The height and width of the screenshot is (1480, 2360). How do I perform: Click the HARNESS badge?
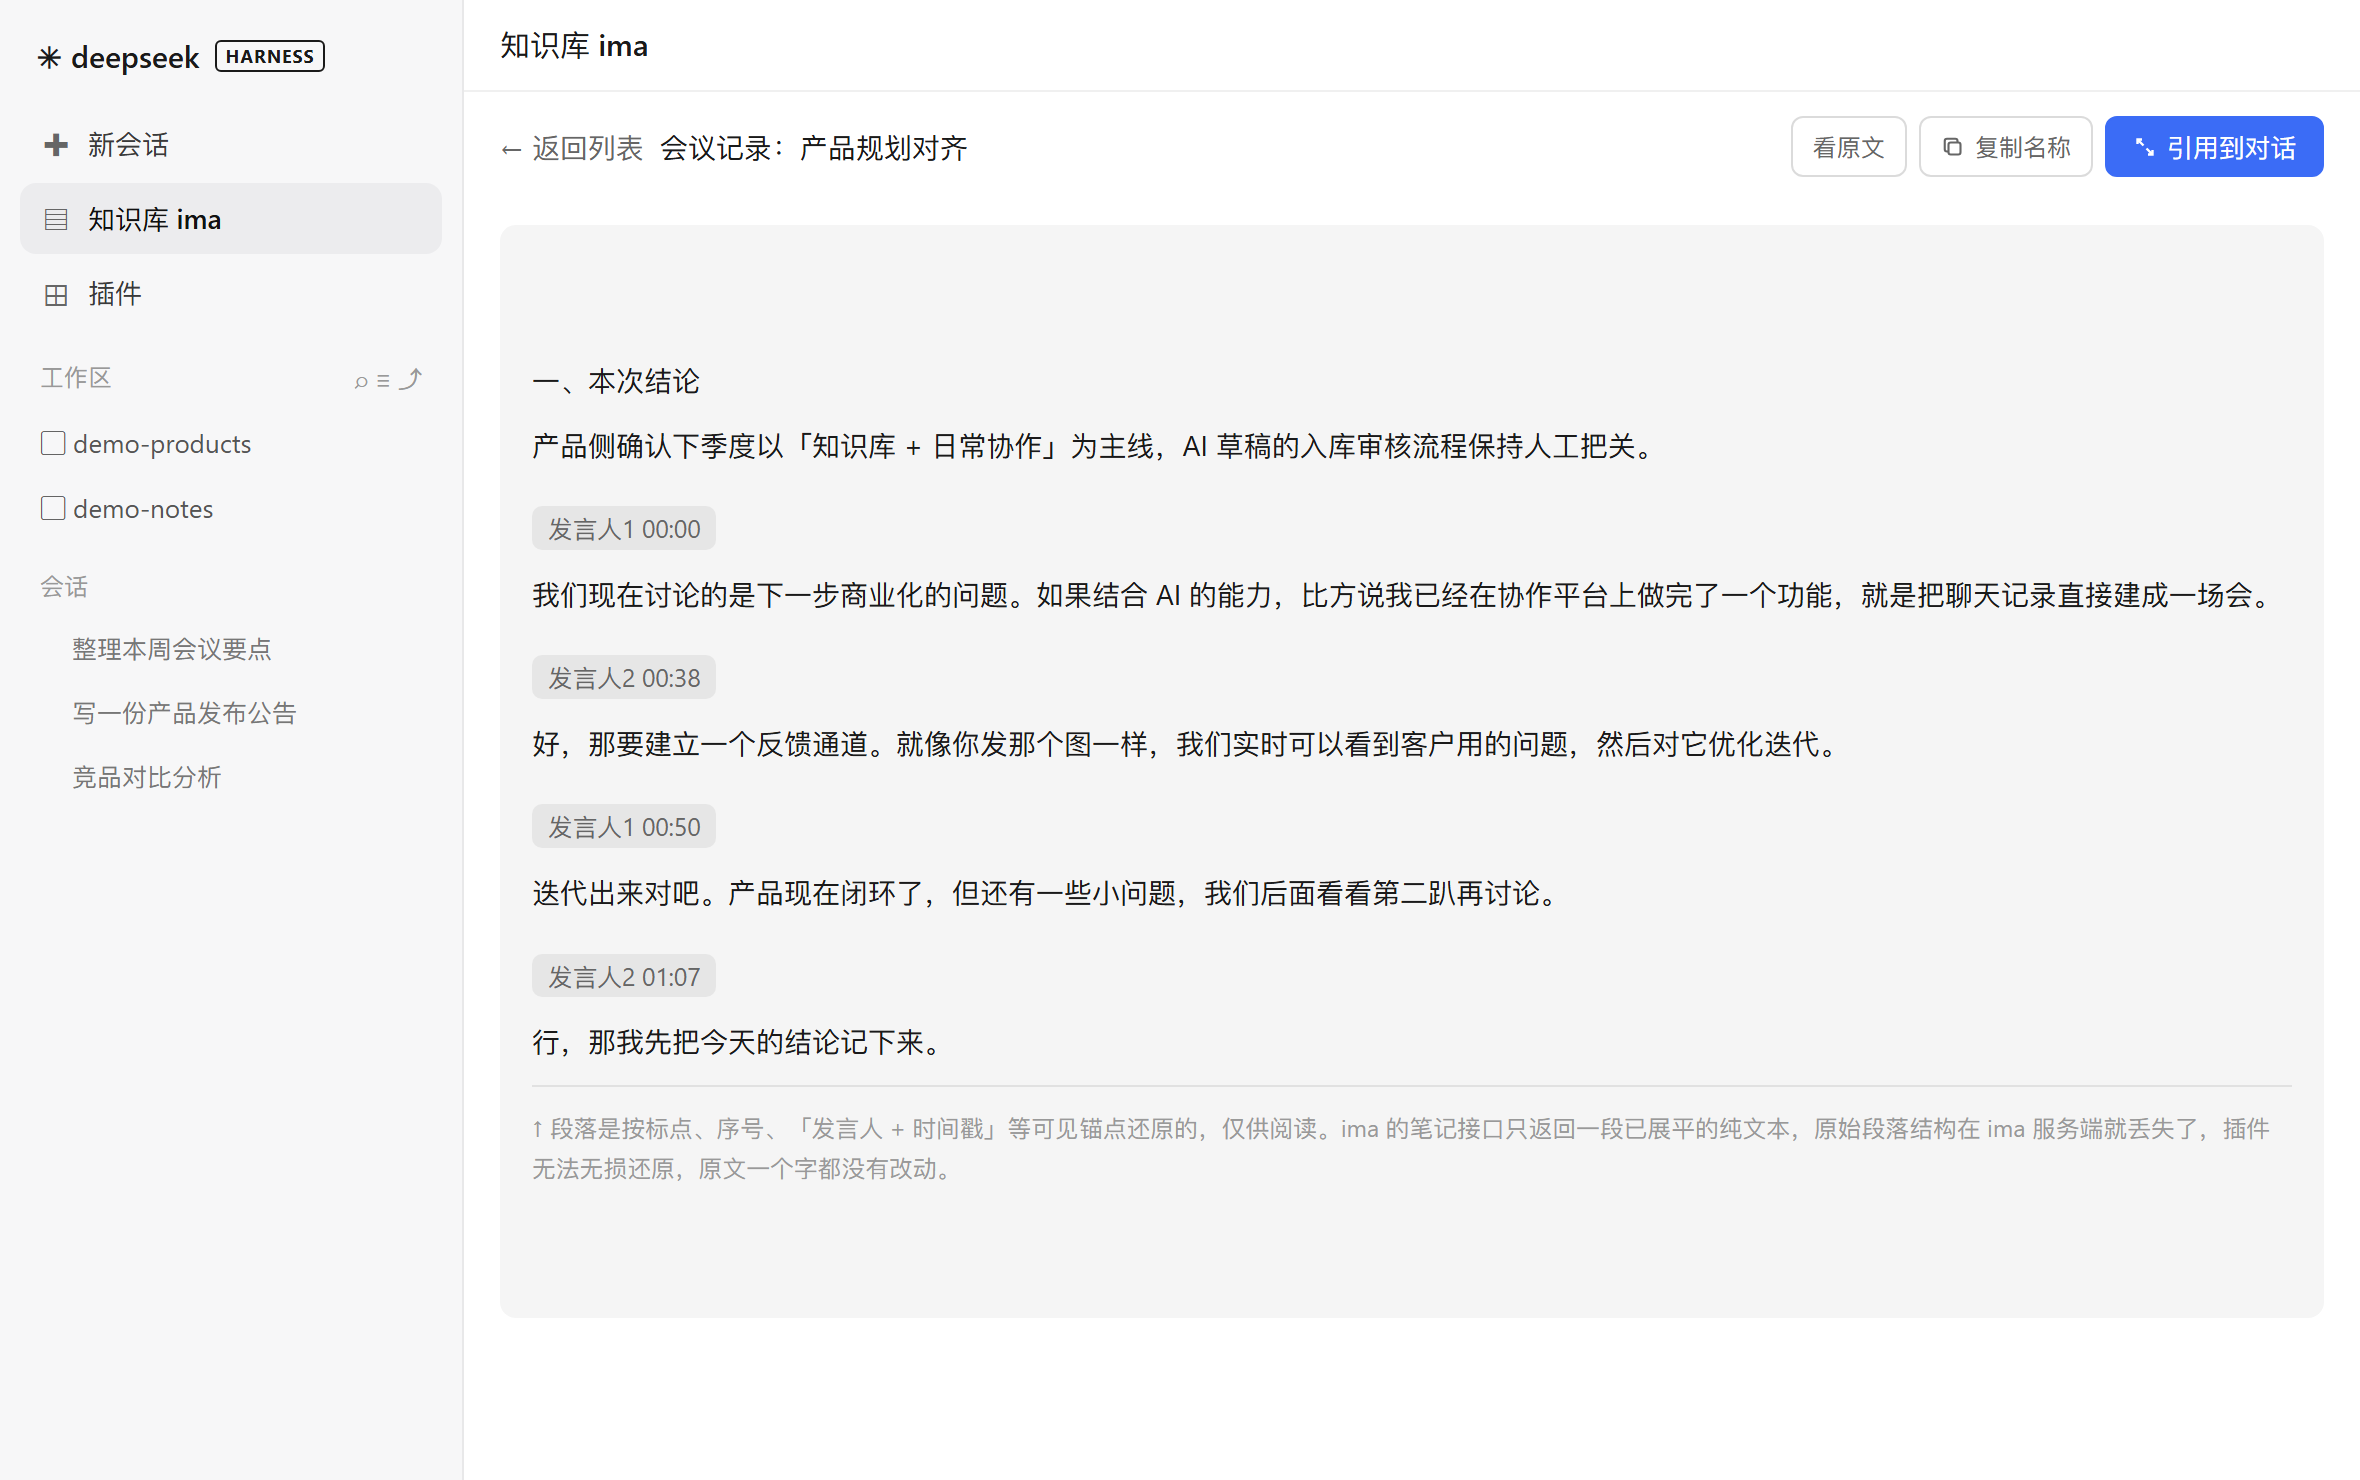click(270, 57)
